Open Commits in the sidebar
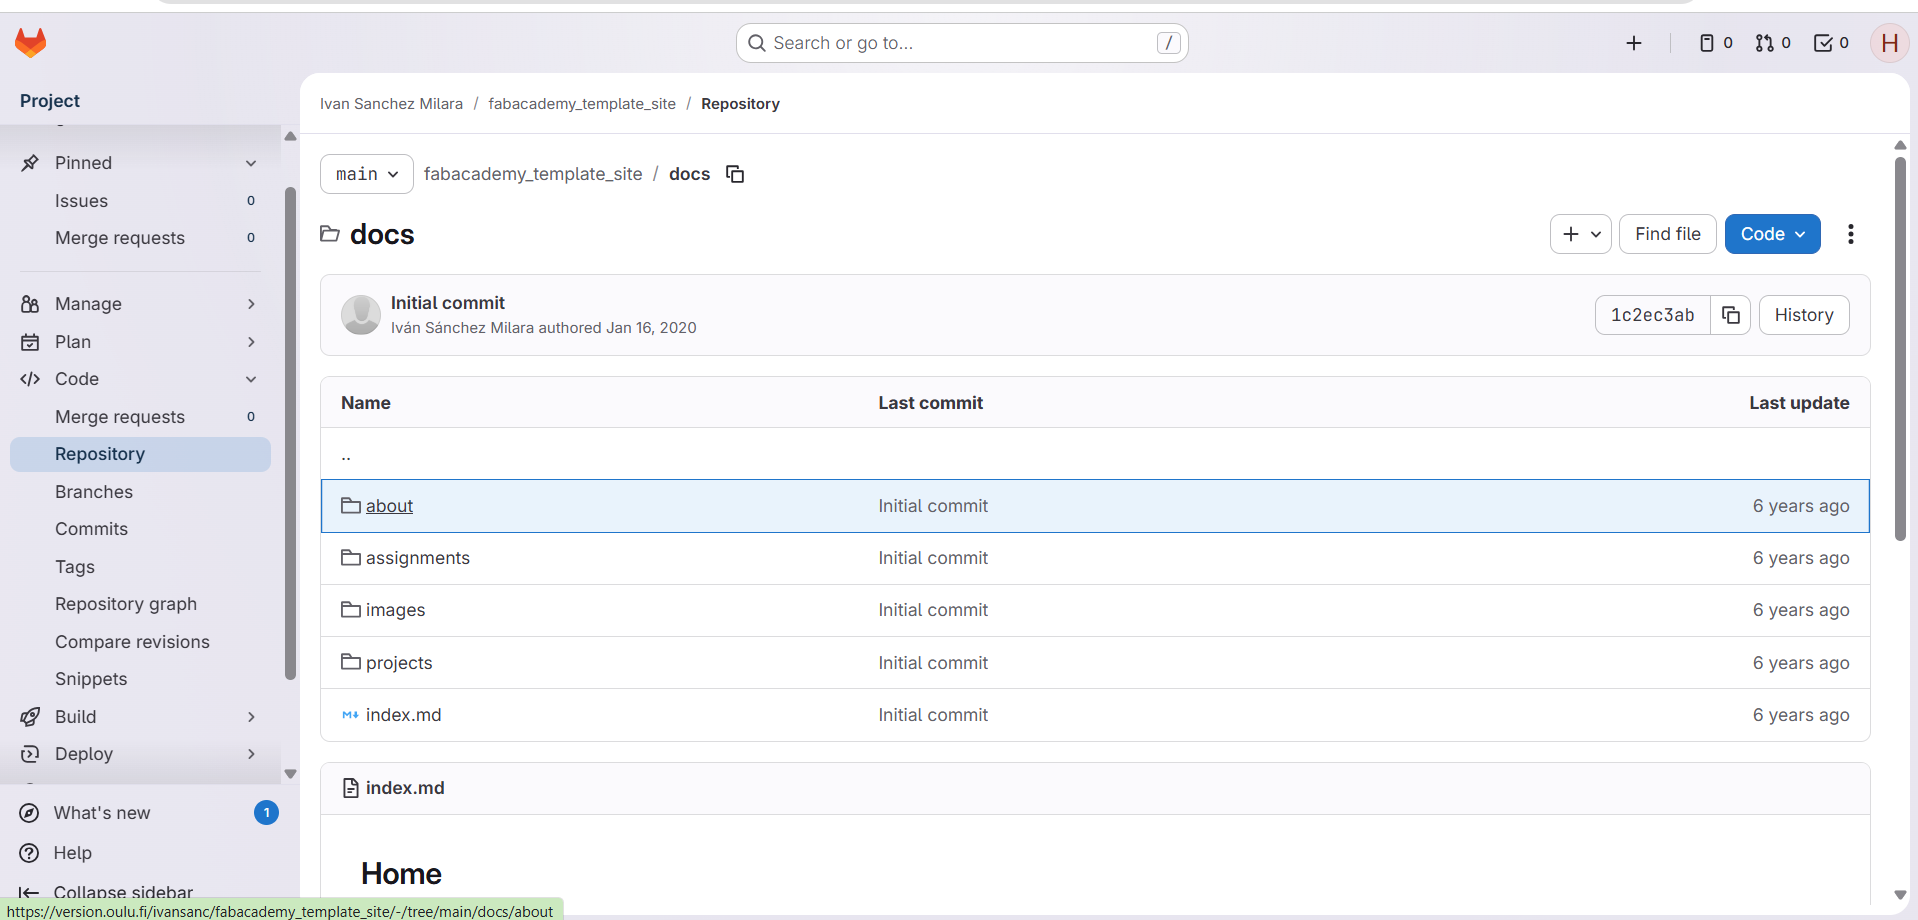 pyautogui.click(x=91, y=529)
